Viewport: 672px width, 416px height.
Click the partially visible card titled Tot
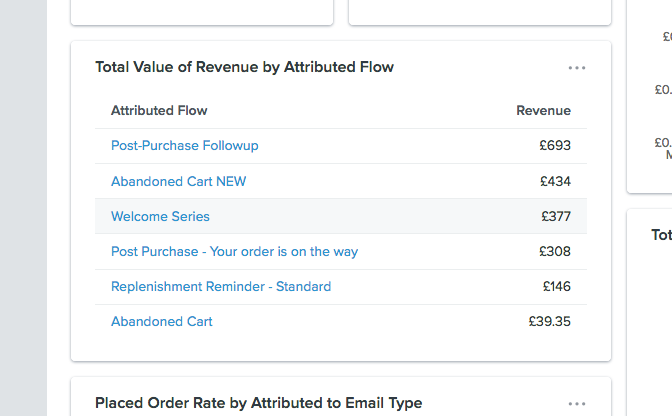click(x=660, y=235)
